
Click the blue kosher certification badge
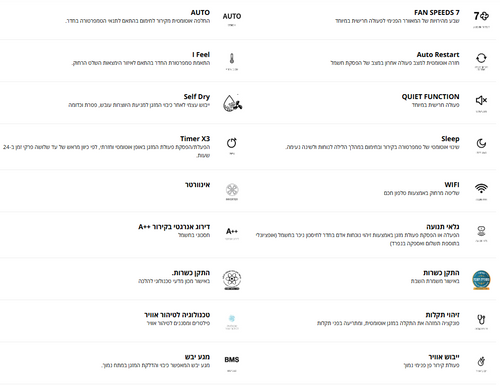click(481, 280)
